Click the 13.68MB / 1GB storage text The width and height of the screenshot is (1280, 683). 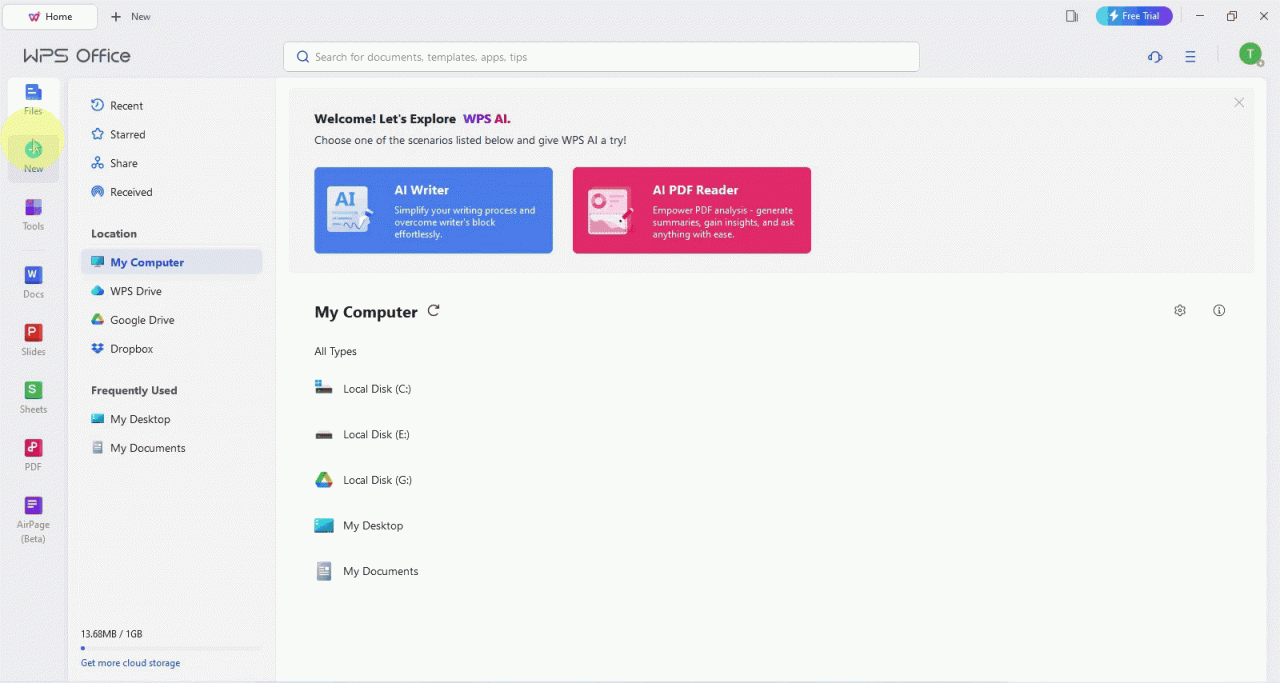point(111,634)
